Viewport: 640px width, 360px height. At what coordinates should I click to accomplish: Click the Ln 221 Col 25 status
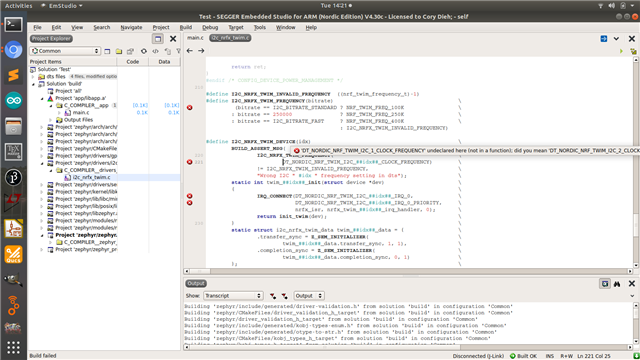pos(594,356)
